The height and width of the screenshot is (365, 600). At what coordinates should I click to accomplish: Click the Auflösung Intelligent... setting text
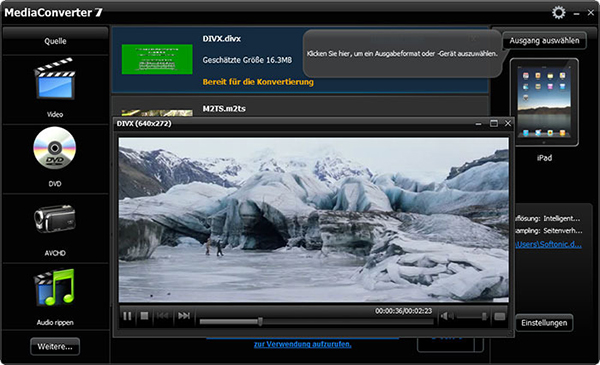[548, 218]
